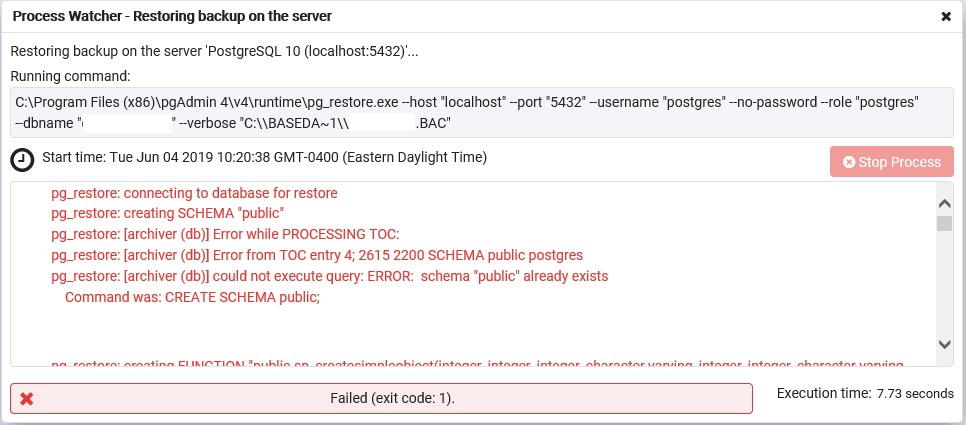Click the log output scrollbar thumb

(x=944, y=223)
